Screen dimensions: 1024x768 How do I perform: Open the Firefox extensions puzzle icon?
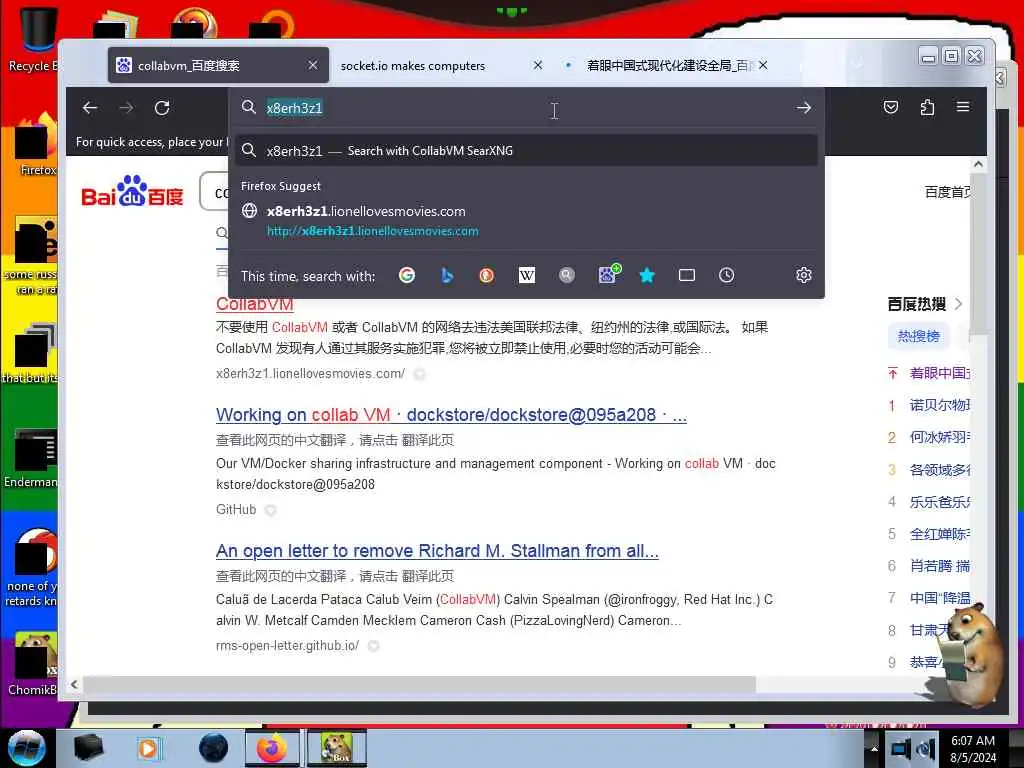pos(927,107)
